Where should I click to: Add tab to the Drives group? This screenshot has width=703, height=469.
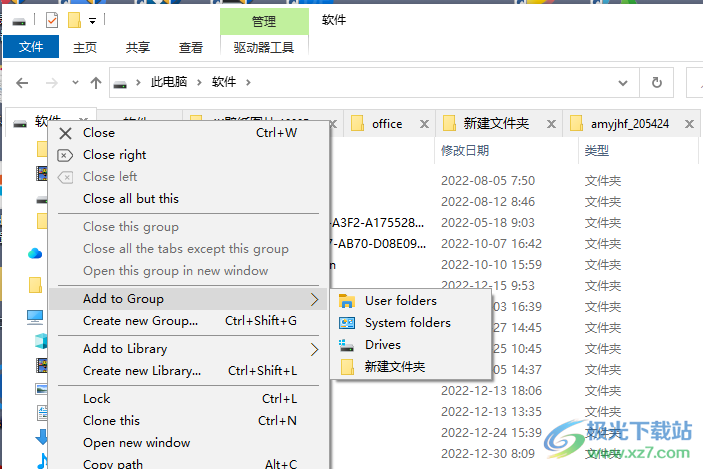tap(411, 345)
